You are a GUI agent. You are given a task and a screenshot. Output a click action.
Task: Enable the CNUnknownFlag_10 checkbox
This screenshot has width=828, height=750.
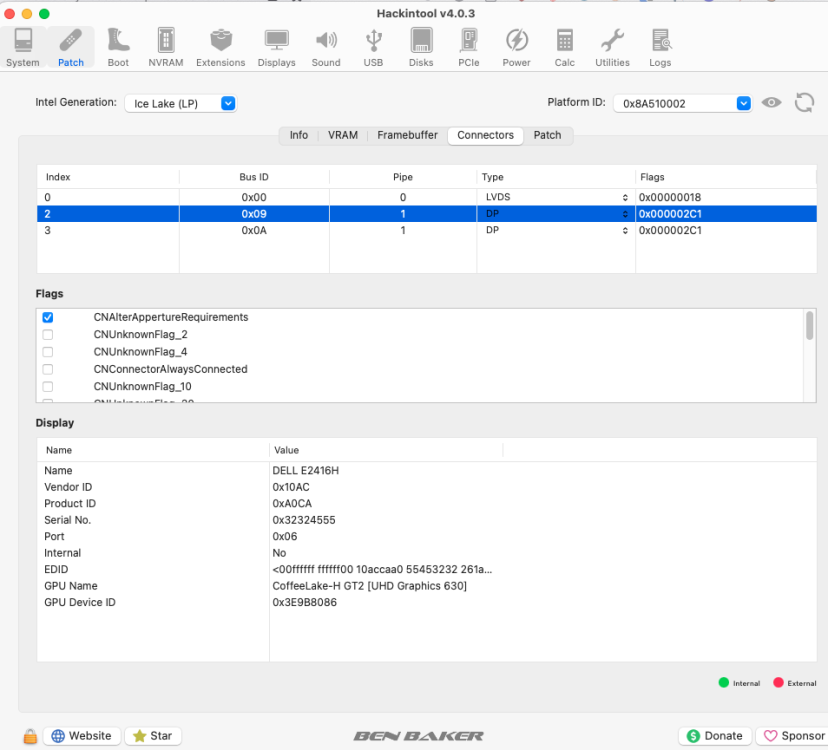point(48,387)
